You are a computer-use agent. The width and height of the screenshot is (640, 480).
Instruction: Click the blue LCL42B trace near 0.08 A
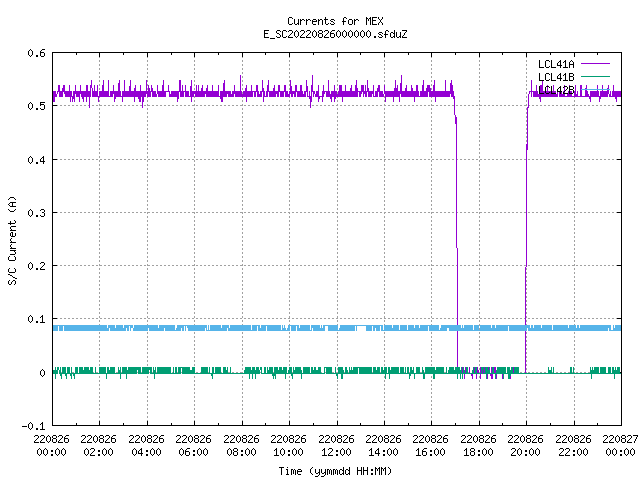tap(337, 328)
